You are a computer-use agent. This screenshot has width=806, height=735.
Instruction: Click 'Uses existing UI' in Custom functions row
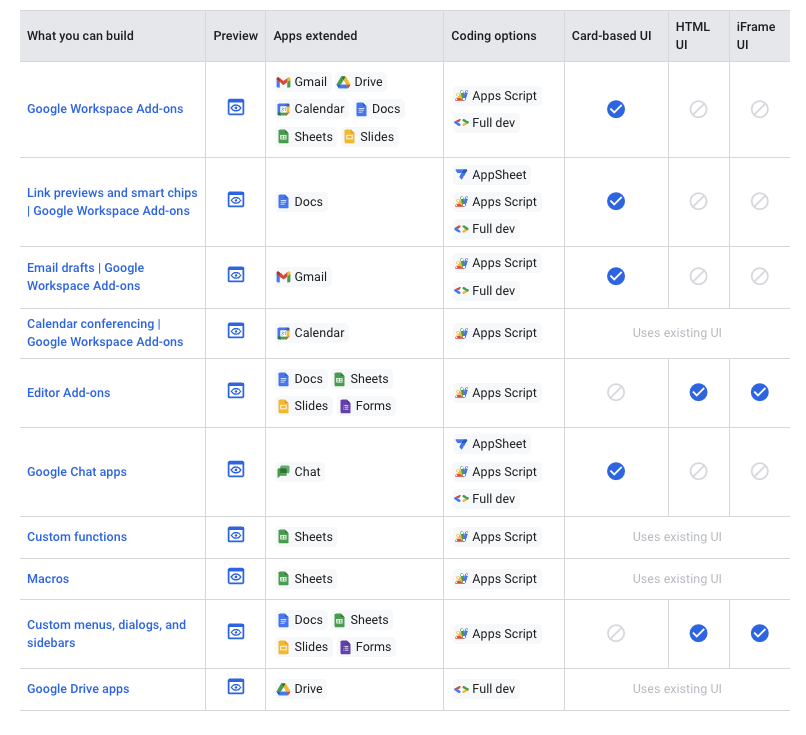coord(677,537)
